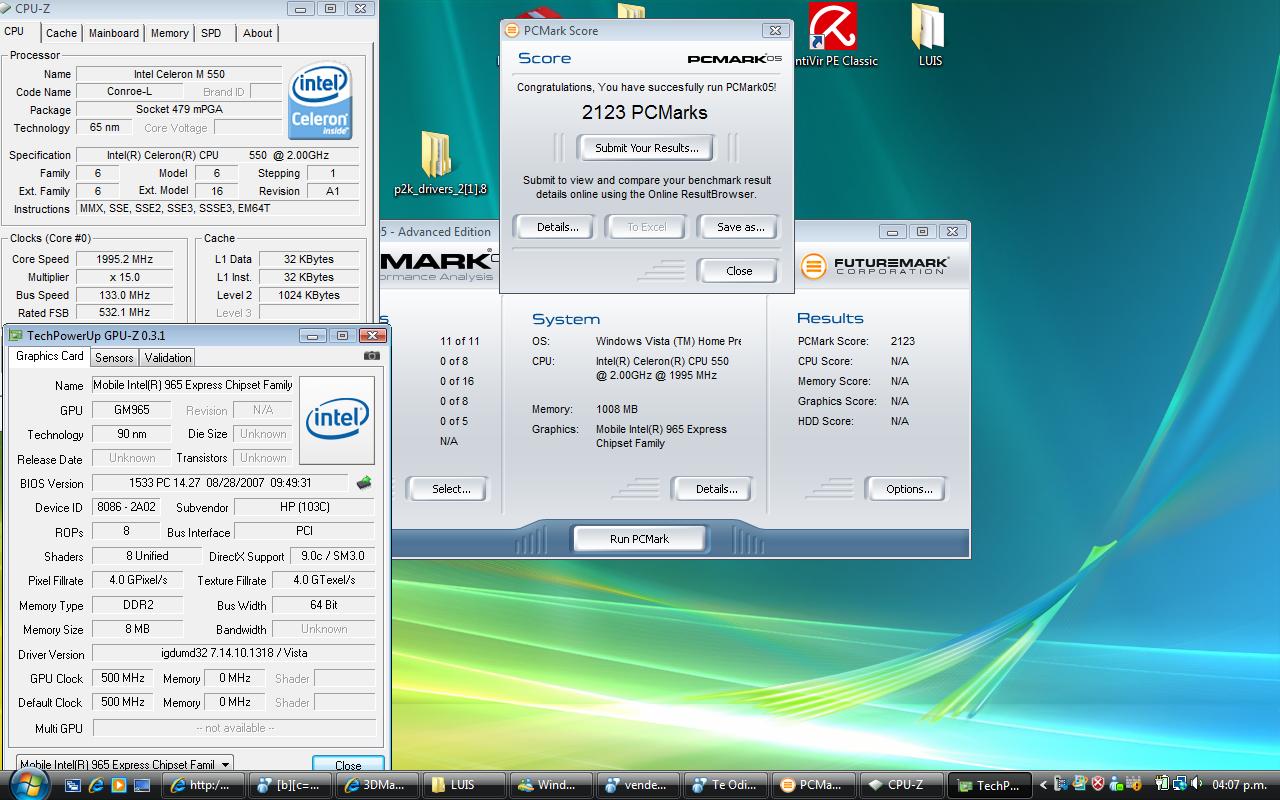Switch to LUIS folder taskbar button
1280x800 pixels.
(464, 785)
